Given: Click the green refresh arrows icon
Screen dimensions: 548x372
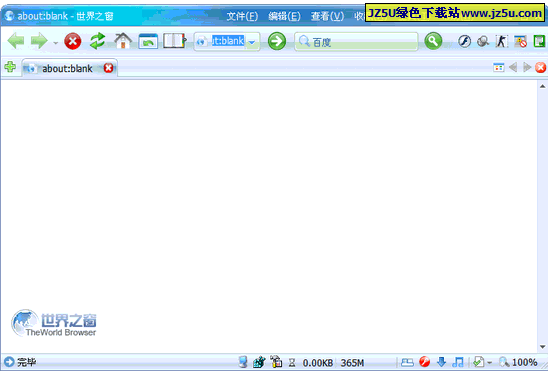Looking at the screenshot, I should [x=98, y=41].
